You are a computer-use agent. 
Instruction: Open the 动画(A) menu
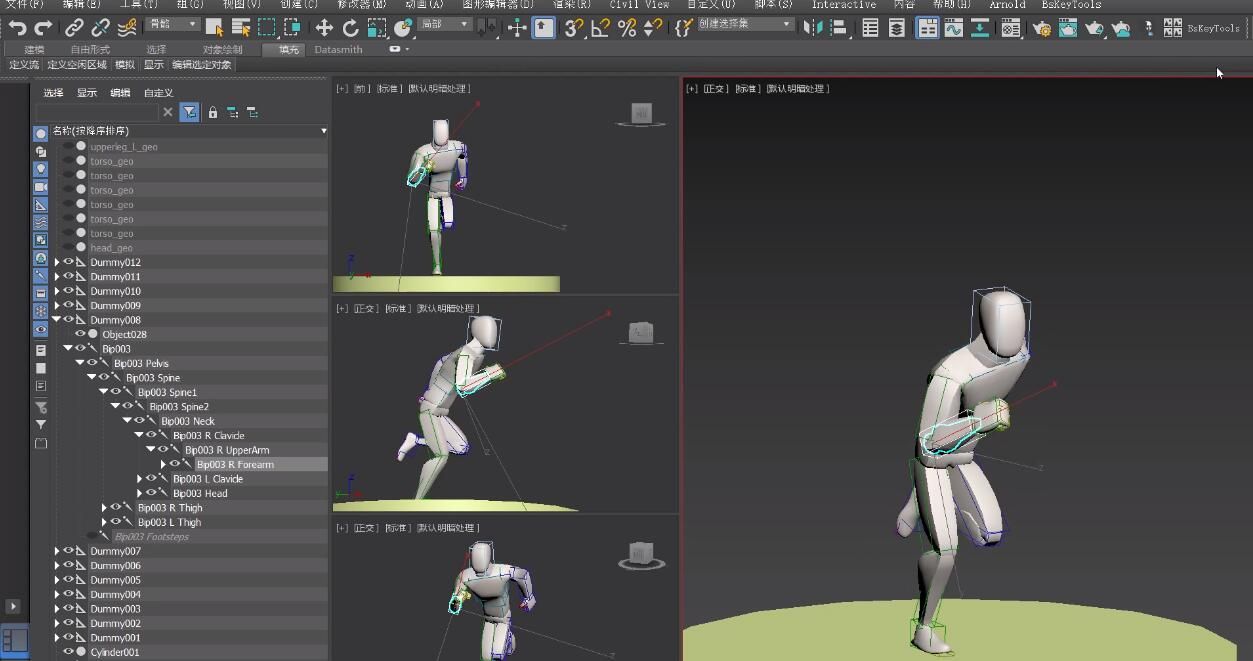(x=423, y=5)
